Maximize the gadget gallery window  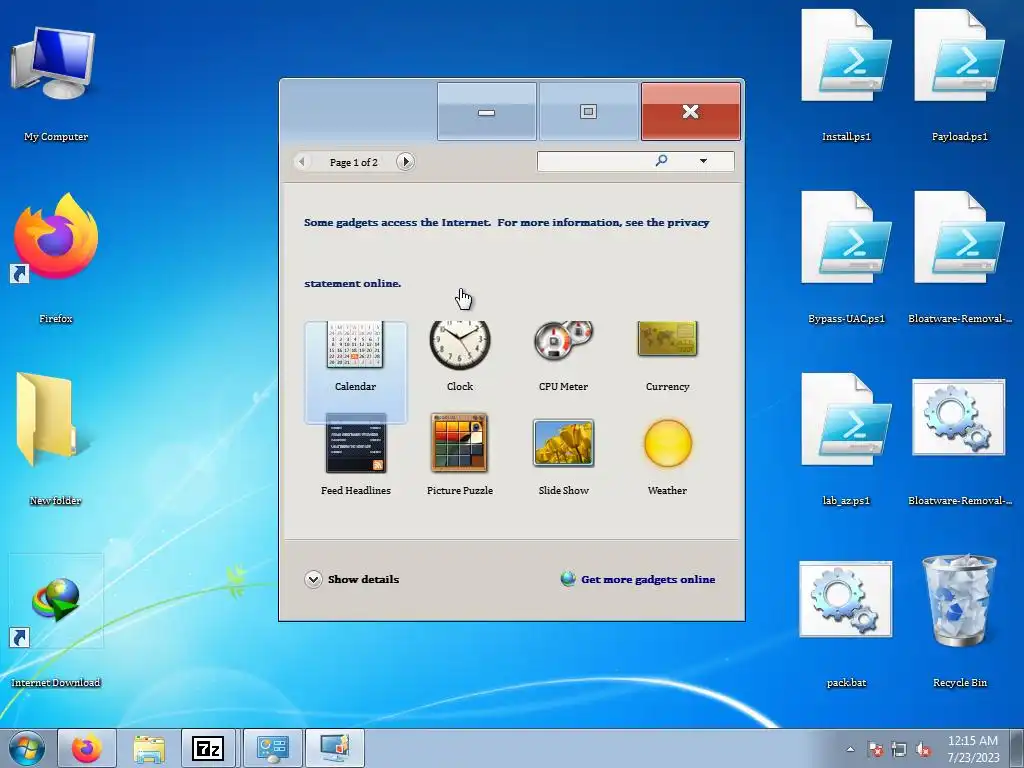pos(588,111)
